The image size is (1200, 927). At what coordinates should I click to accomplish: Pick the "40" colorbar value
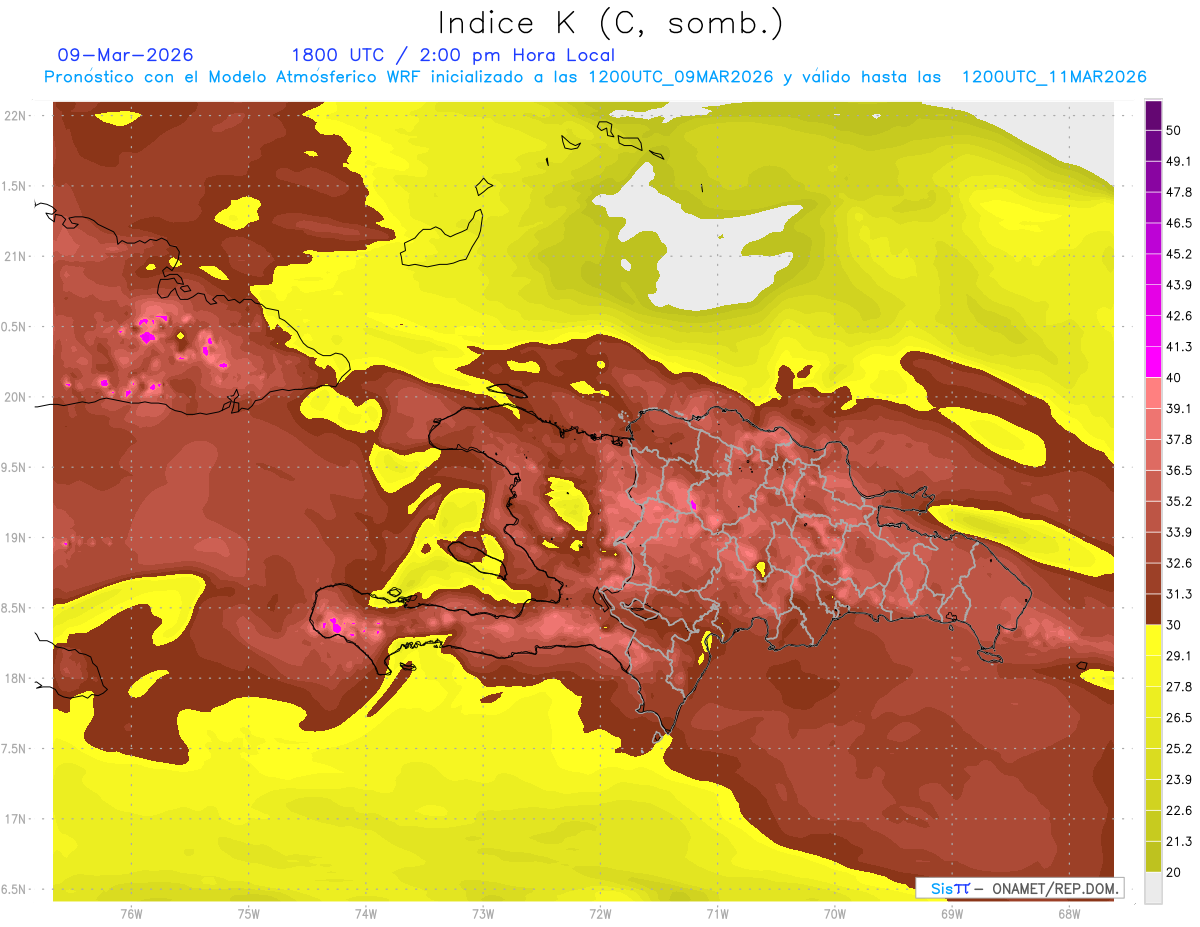1174,378
